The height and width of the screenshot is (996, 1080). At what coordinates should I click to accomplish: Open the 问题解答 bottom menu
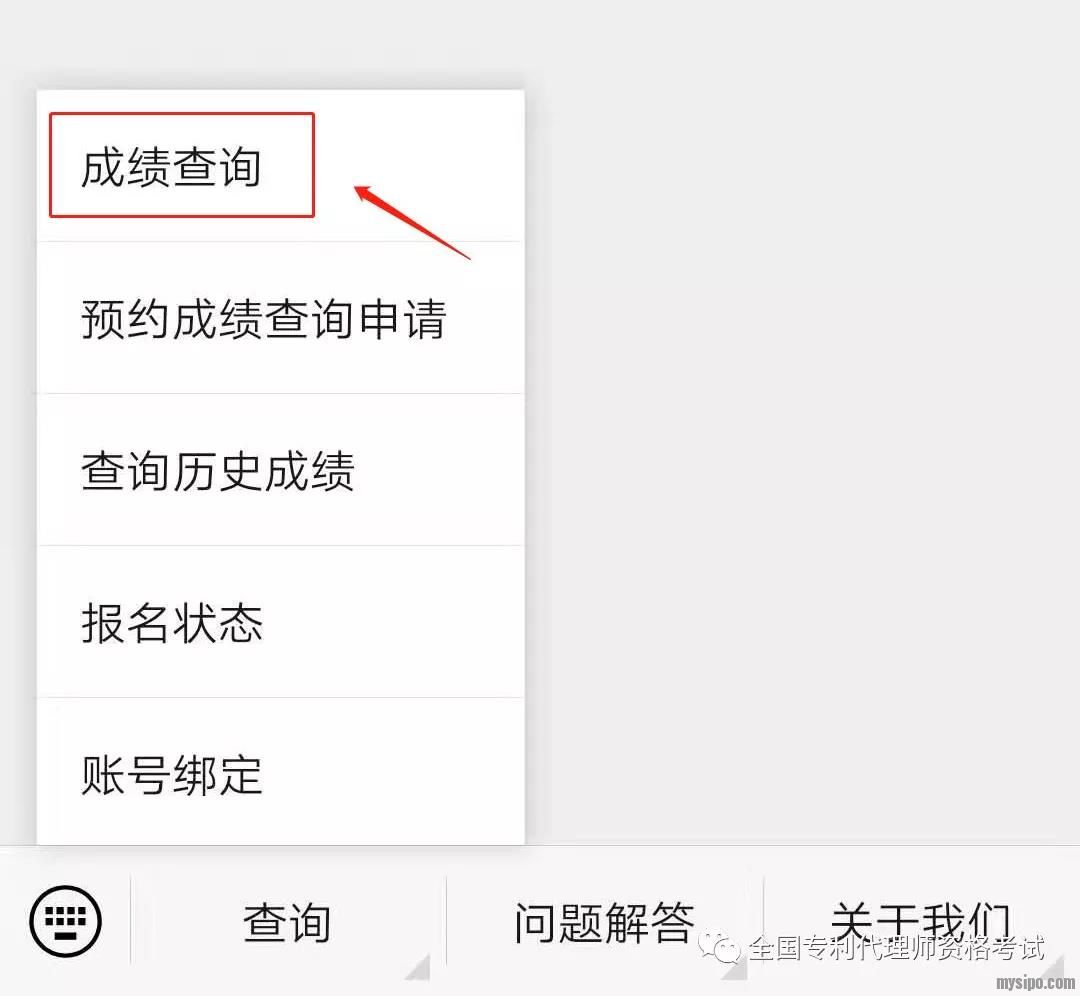(604, 922)
